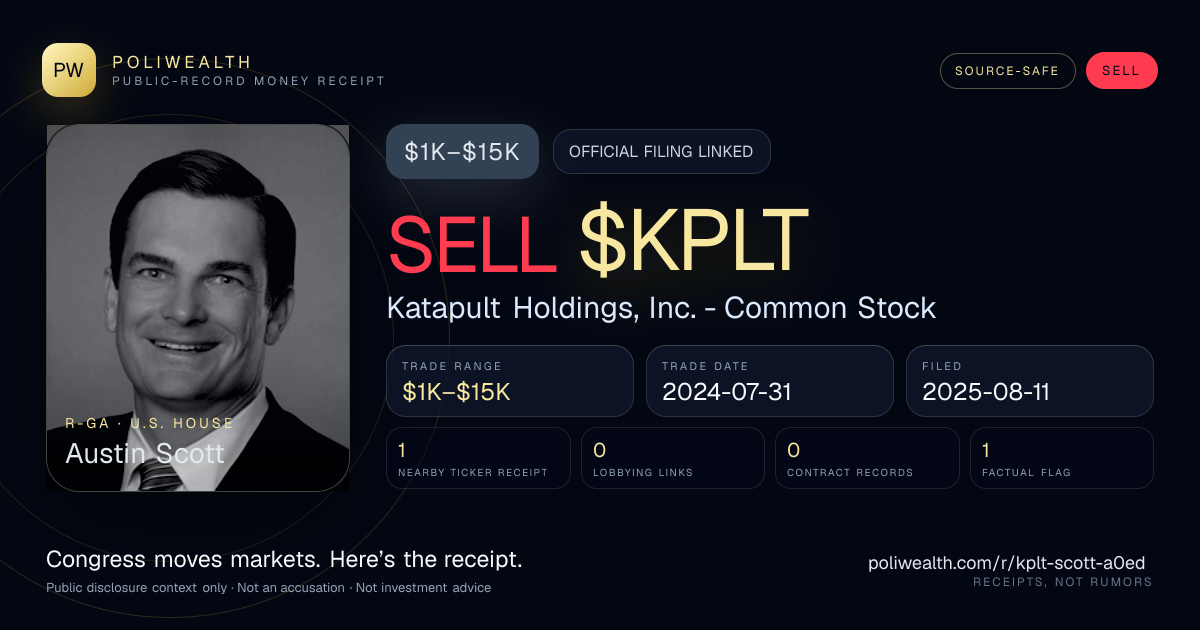Click the Austin Scott name label
The image size is (1200, 630).
click(x=145, y=453)
